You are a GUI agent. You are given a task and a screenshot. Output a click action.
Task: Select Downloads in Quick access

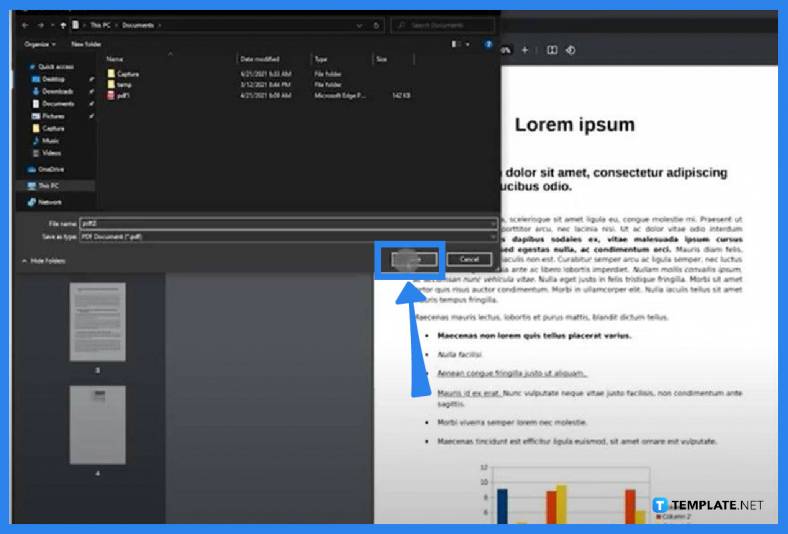(57, 91)
